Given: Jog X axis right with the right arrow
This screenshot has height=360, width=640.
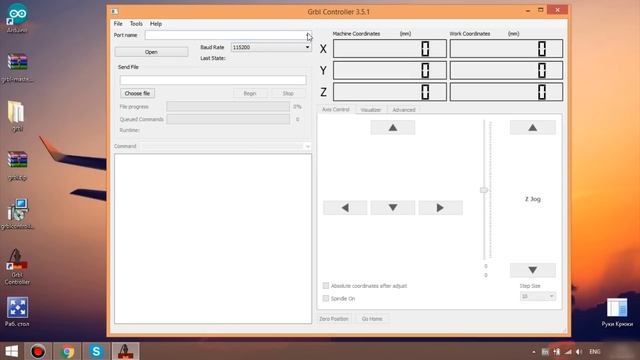Looking at the screenshot, I should [440, 207].
